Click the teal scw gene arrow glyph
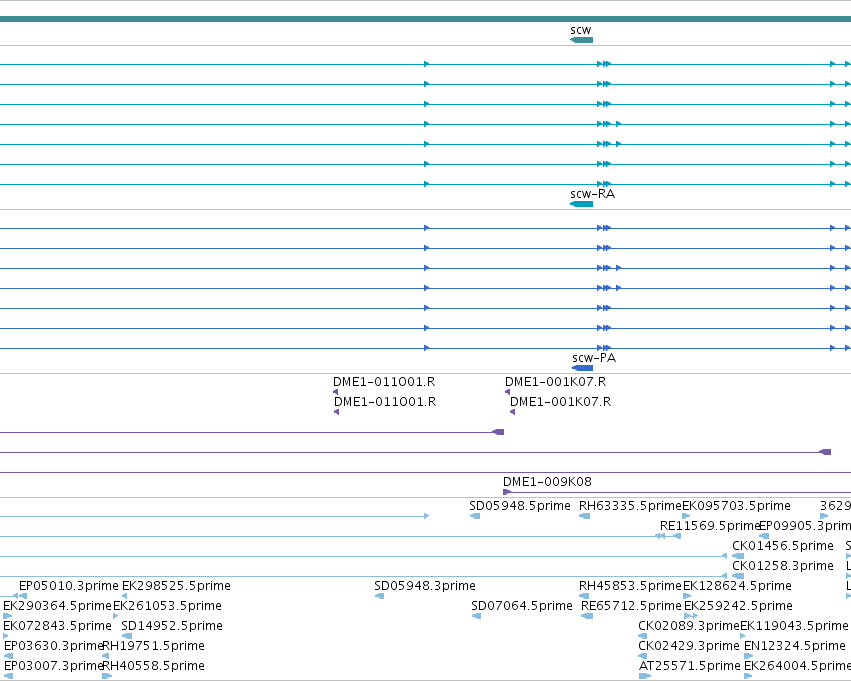Screen dimensions: 851x681 (x=581, y=40)
